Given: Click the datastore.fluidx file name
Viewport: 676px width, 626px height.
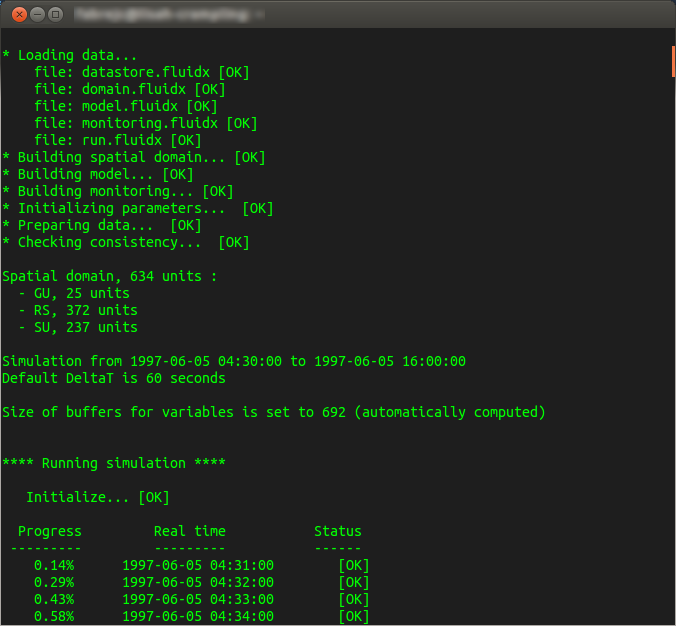Looking at the screenshot, I should 142,72.
